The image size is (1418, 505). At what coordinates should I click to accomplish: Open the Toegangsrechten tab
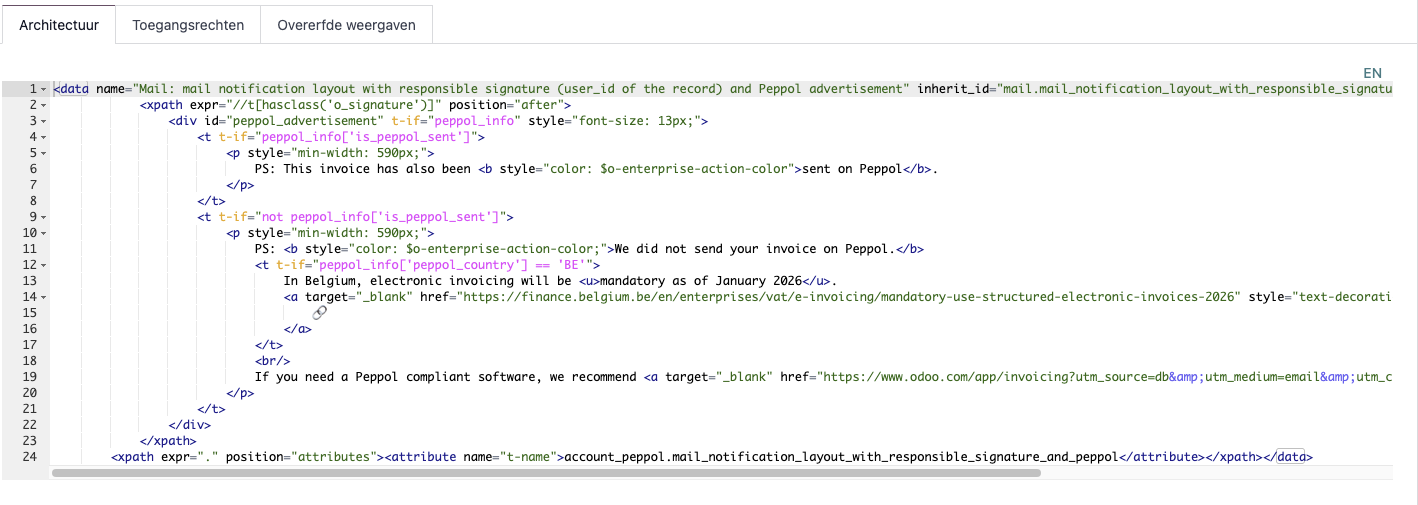point(188,25)
